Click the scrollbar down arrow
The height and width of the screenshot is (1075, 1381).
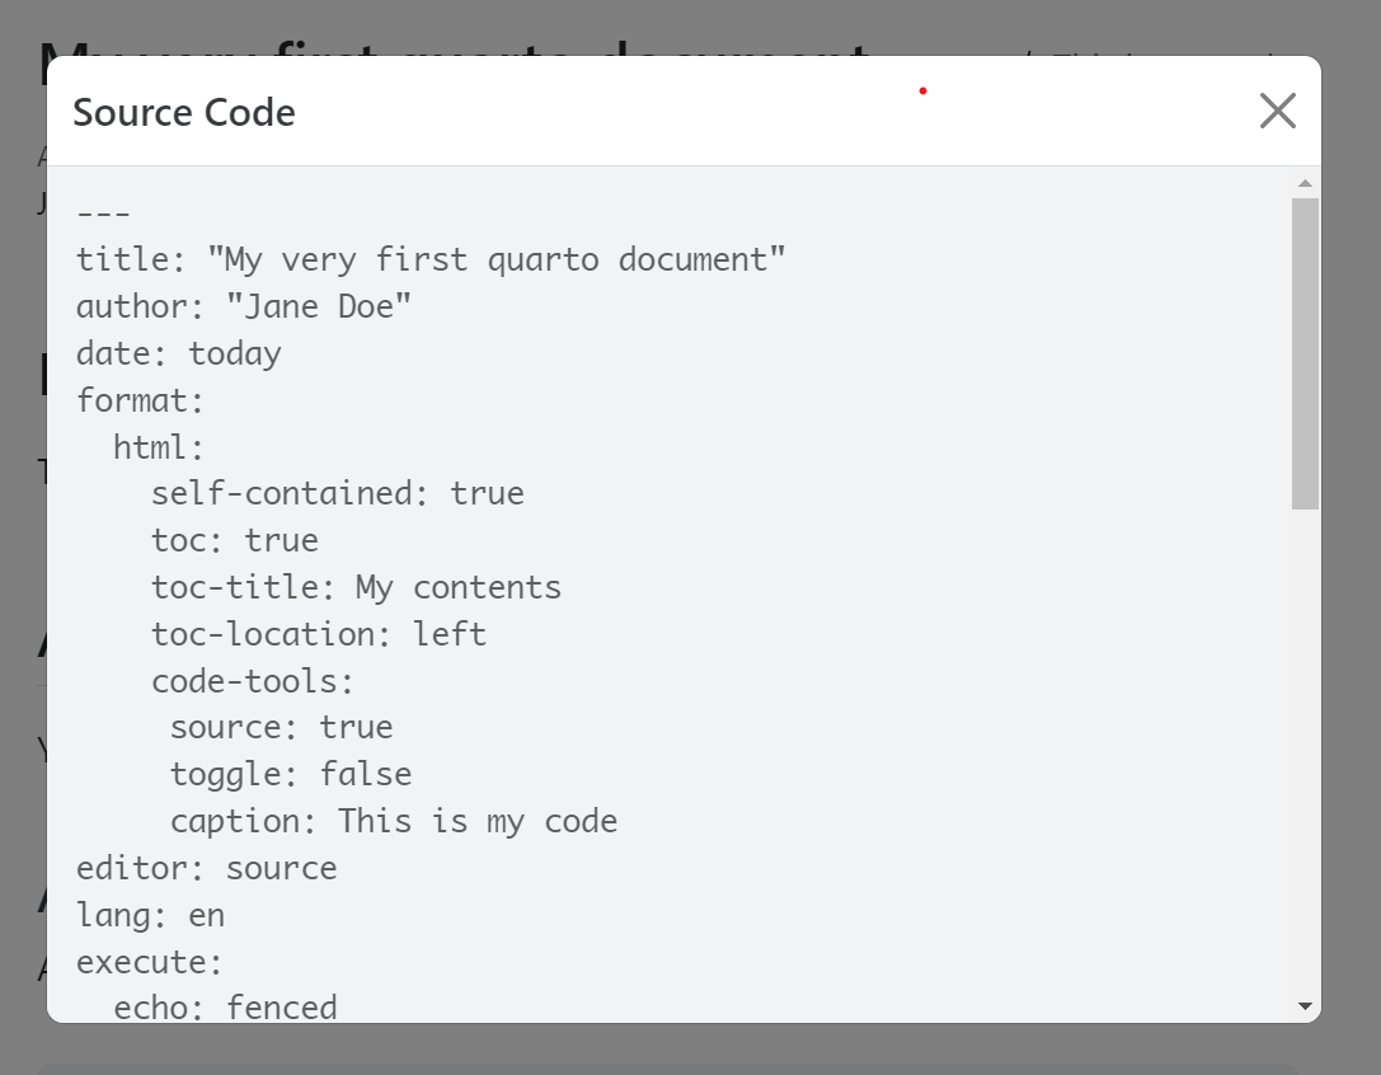pos(1305,1006)
